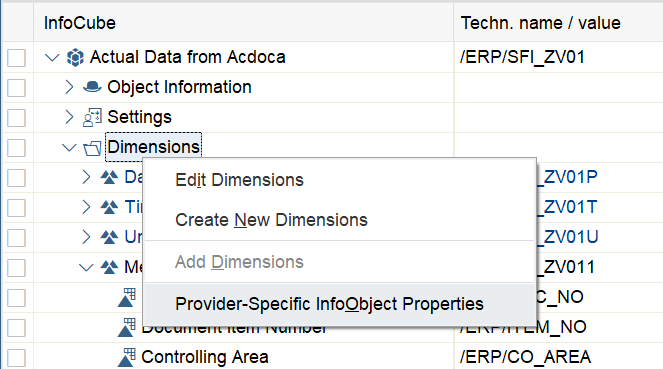Image resolution: width=663 pixels, height=369 pixels.
Task: Click the hat icon next to Object Information
Action: 92,87
